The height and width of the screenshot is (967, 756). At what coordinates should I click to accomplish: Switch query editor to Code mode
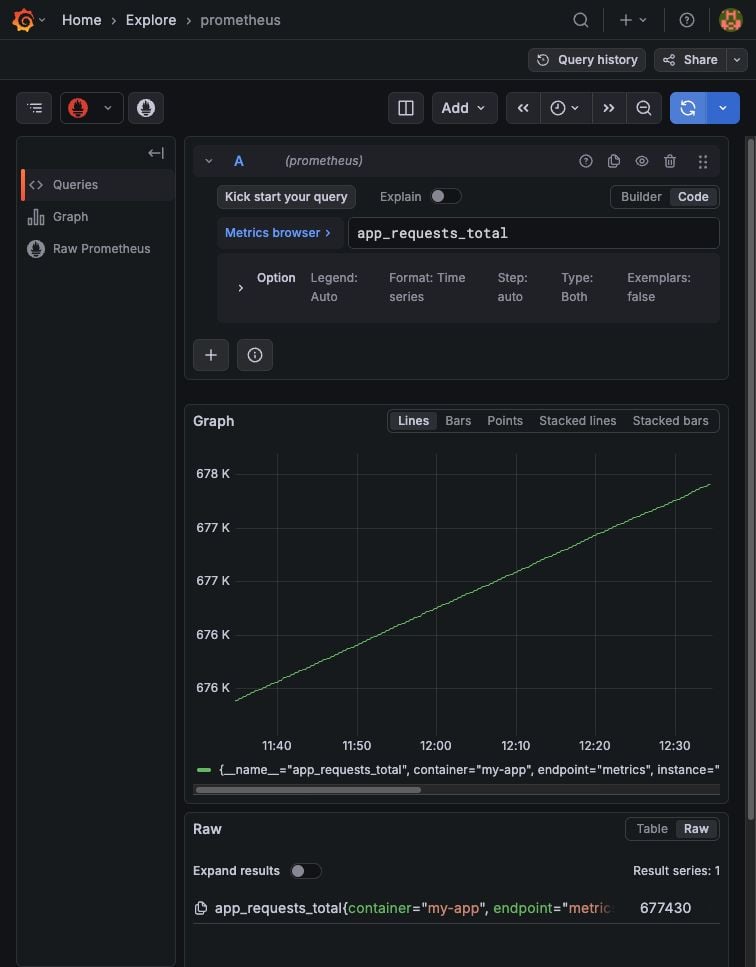tap(693, 197)
